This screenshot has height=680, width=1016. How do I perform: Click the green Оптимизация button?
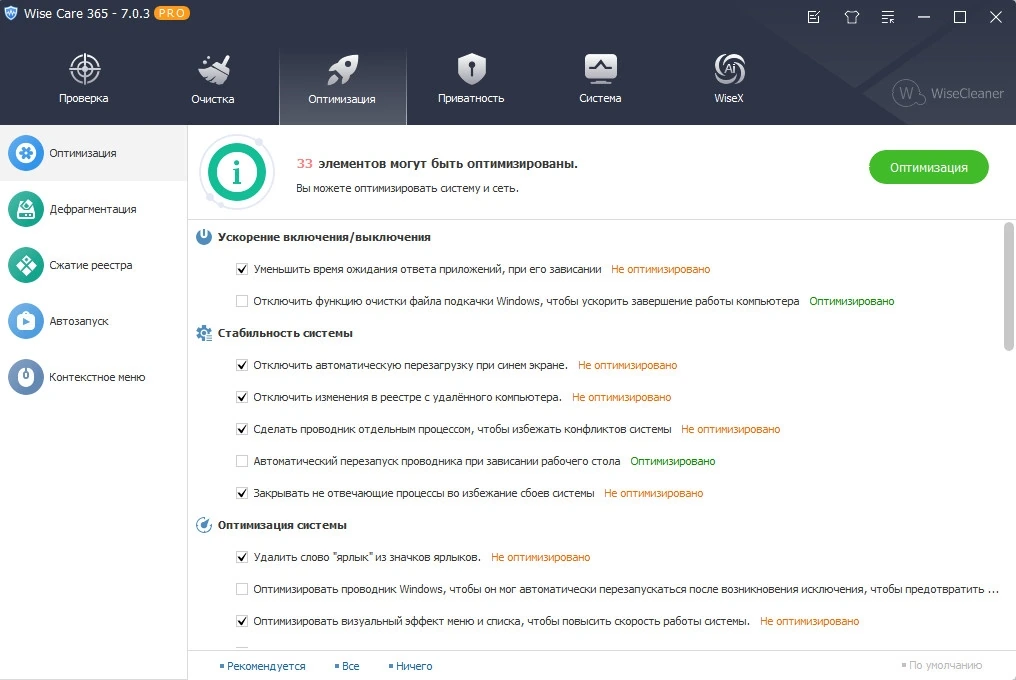929,167
